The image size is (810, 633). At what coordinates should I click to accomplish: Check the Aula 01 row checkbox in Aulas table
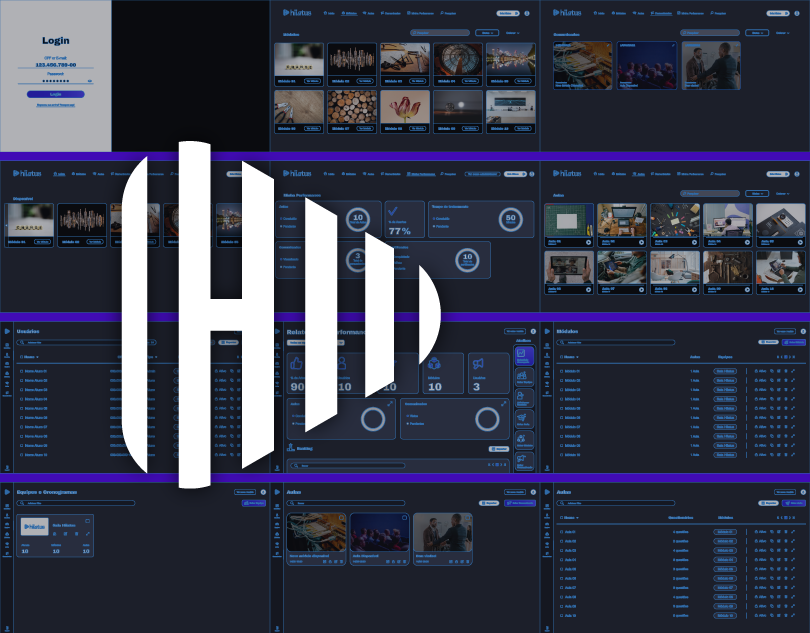pyautogui.click(x=562, y=532)
